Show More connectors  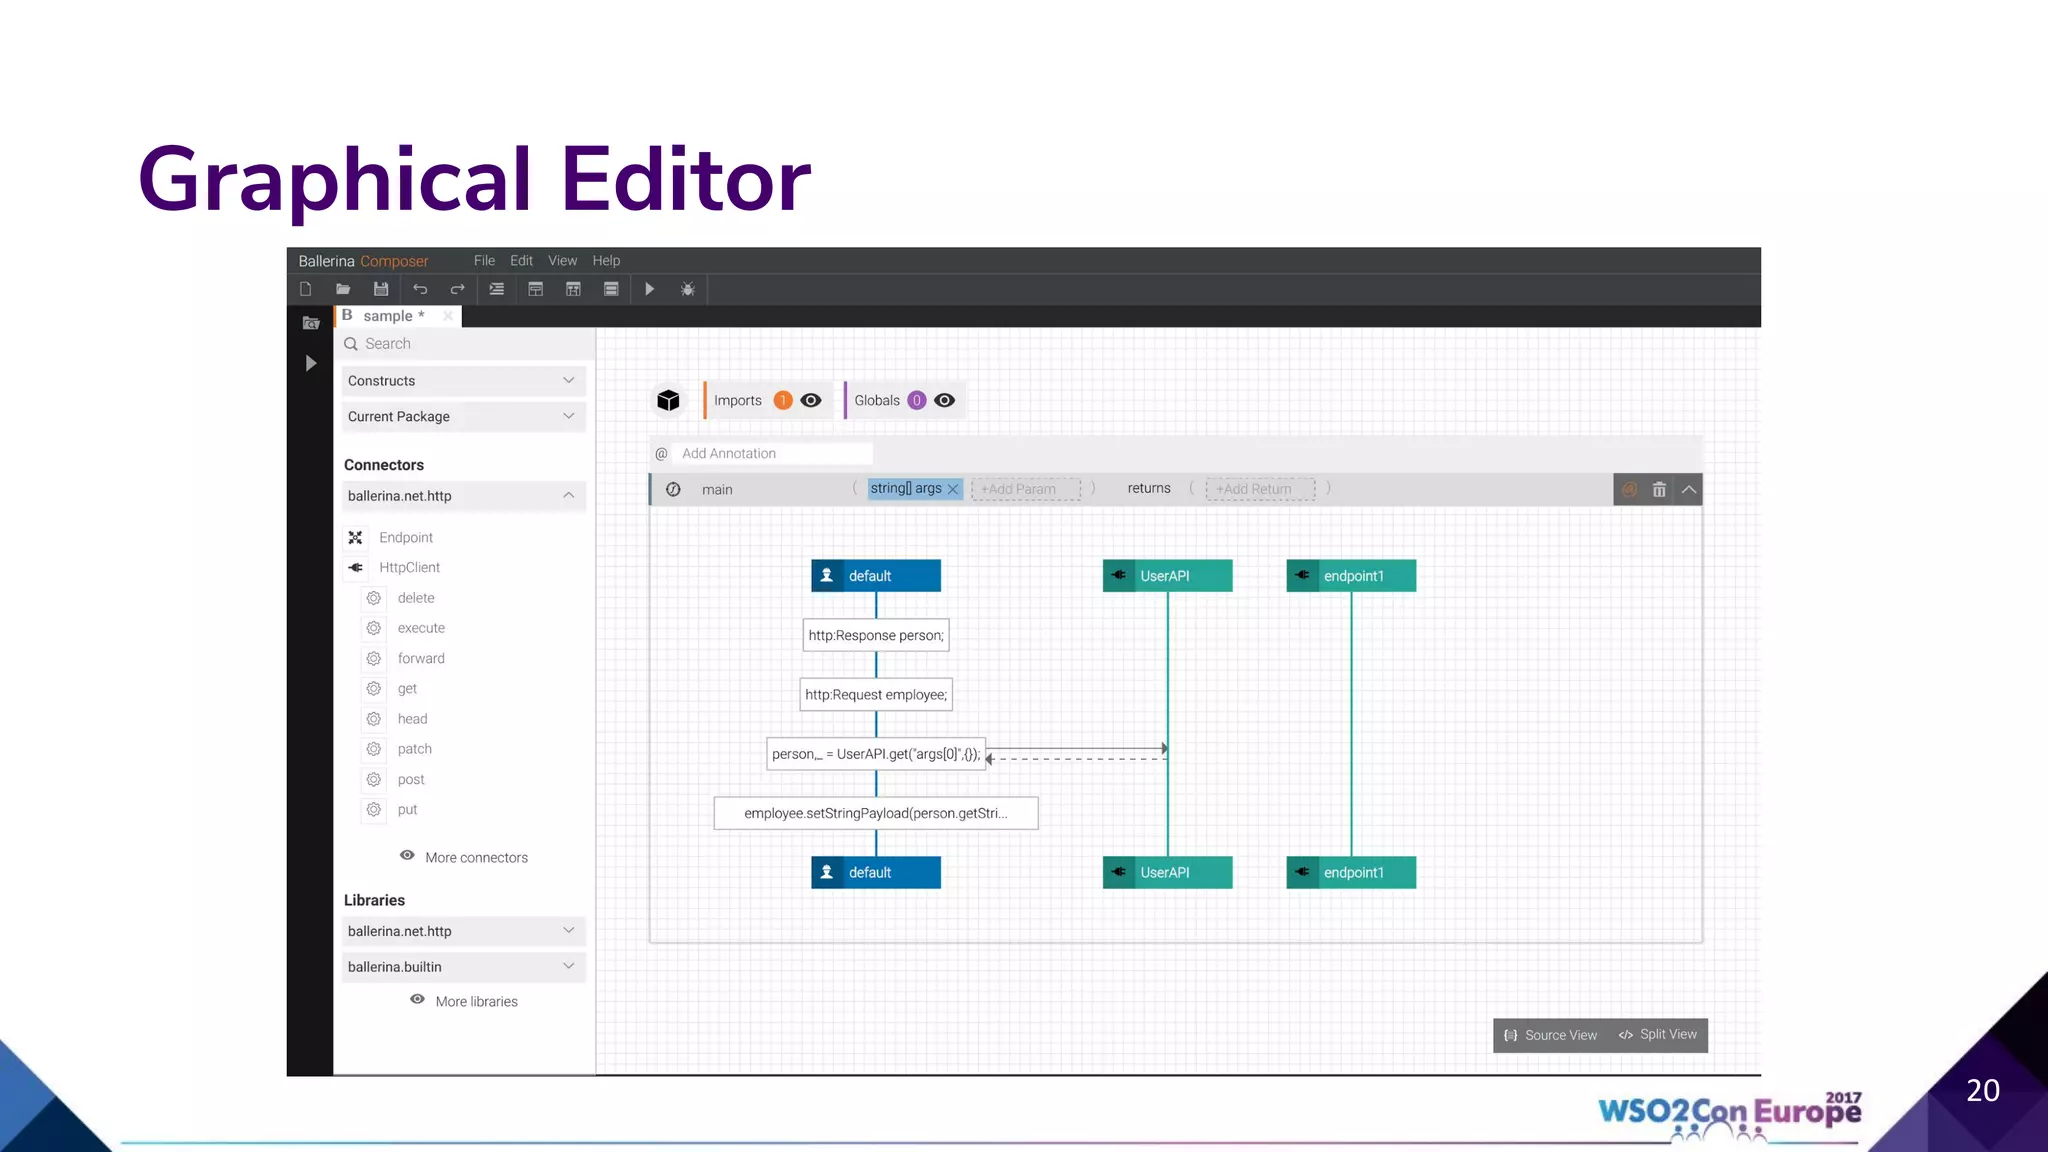click(464, 857)
